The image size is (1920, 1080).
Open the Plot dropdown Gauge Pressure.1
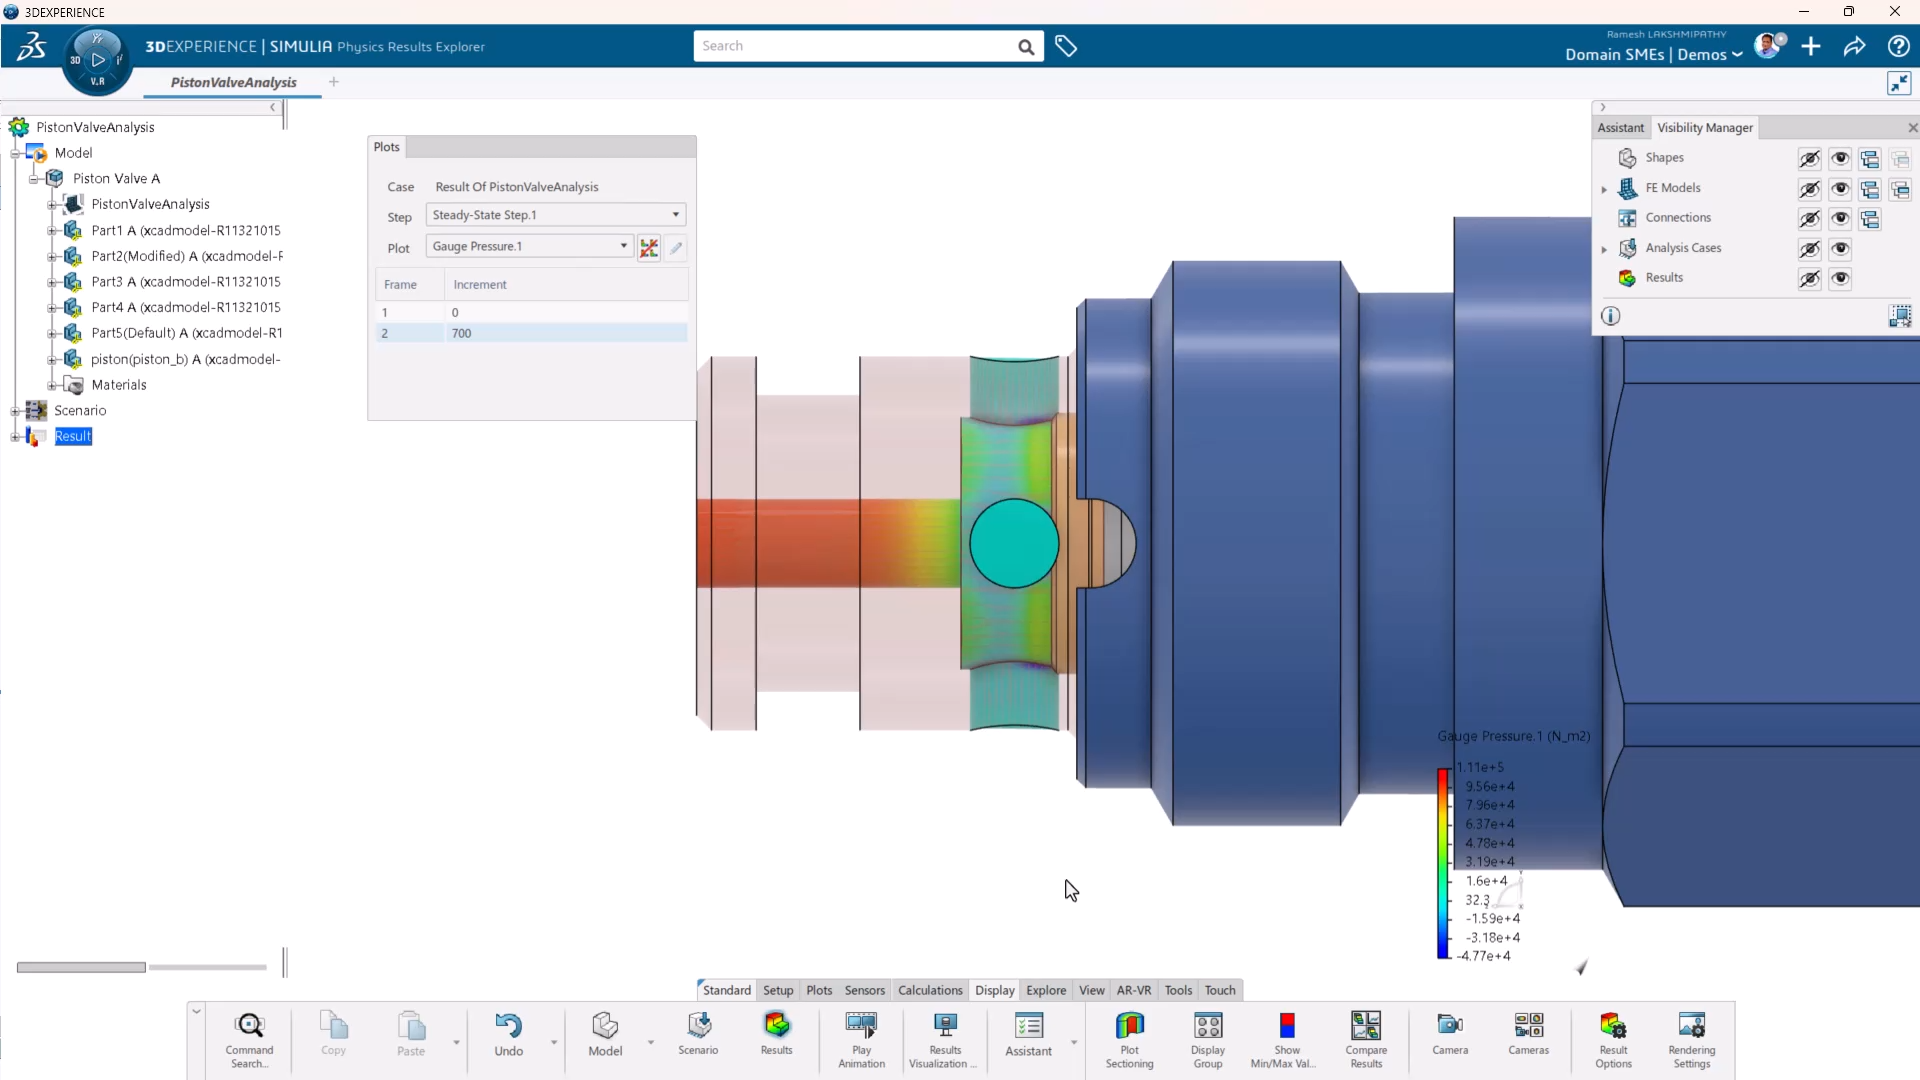coord(530,246)
